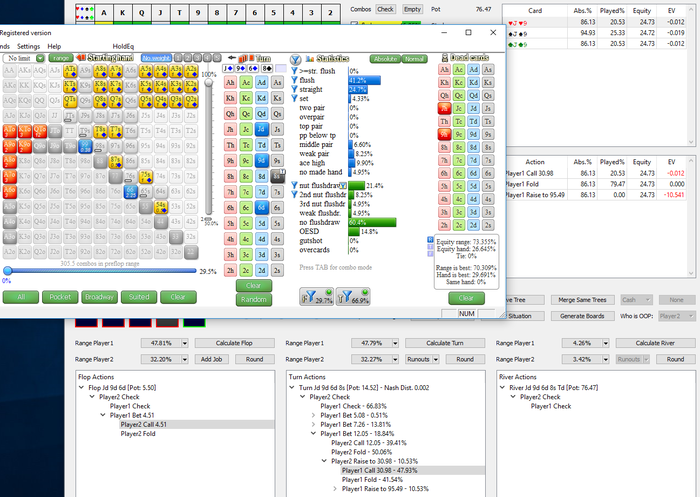Image resolution: width=700 pixels, height=497 pixels.
Task: Select the ATs hand cell in the matrix
Action: [70, 71]
